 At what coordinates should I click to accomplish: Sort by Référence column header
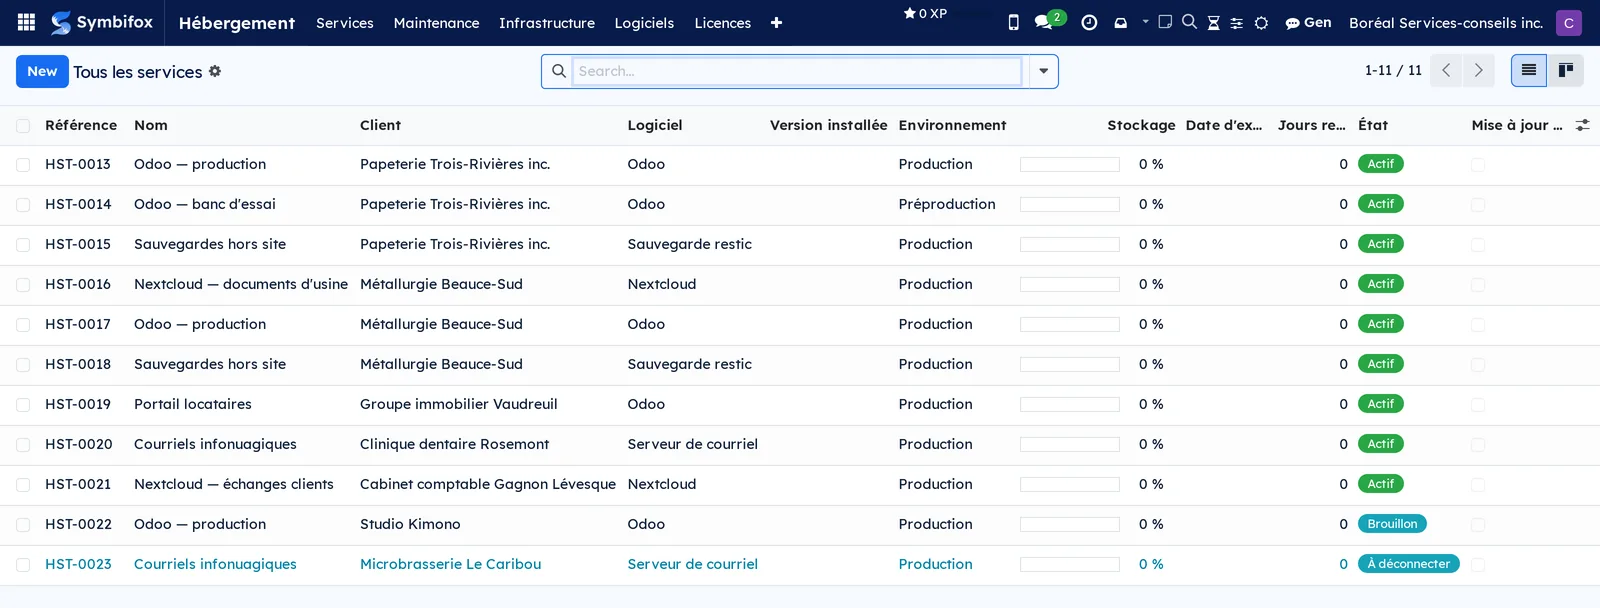click(81, 125)
